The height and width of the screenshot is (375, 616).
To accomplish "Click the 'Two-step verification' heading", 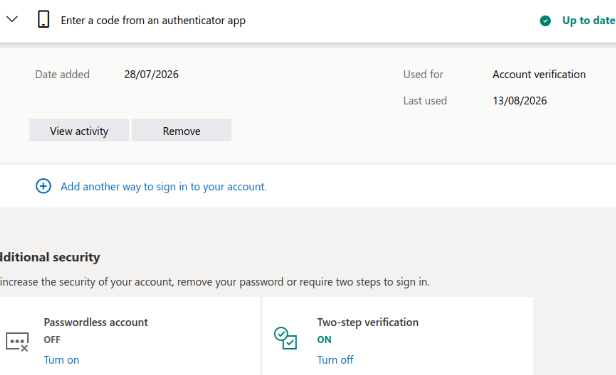I will [x=368, y=322].
